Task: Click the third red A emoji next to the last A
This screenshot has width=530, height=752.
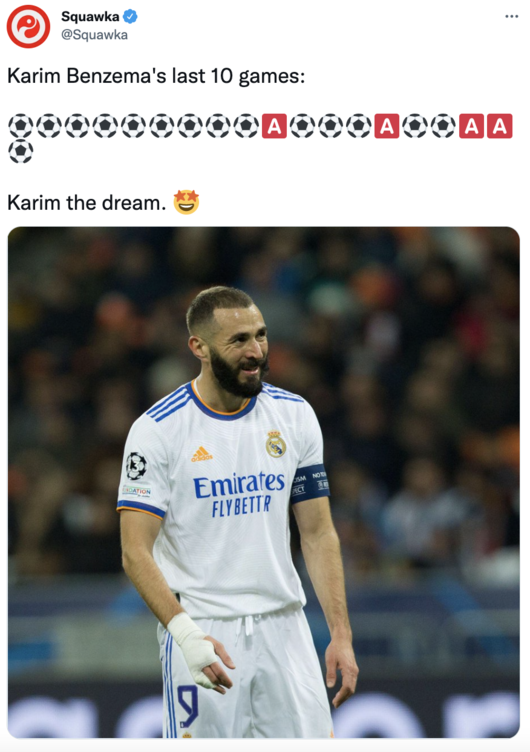Action: 471,126
